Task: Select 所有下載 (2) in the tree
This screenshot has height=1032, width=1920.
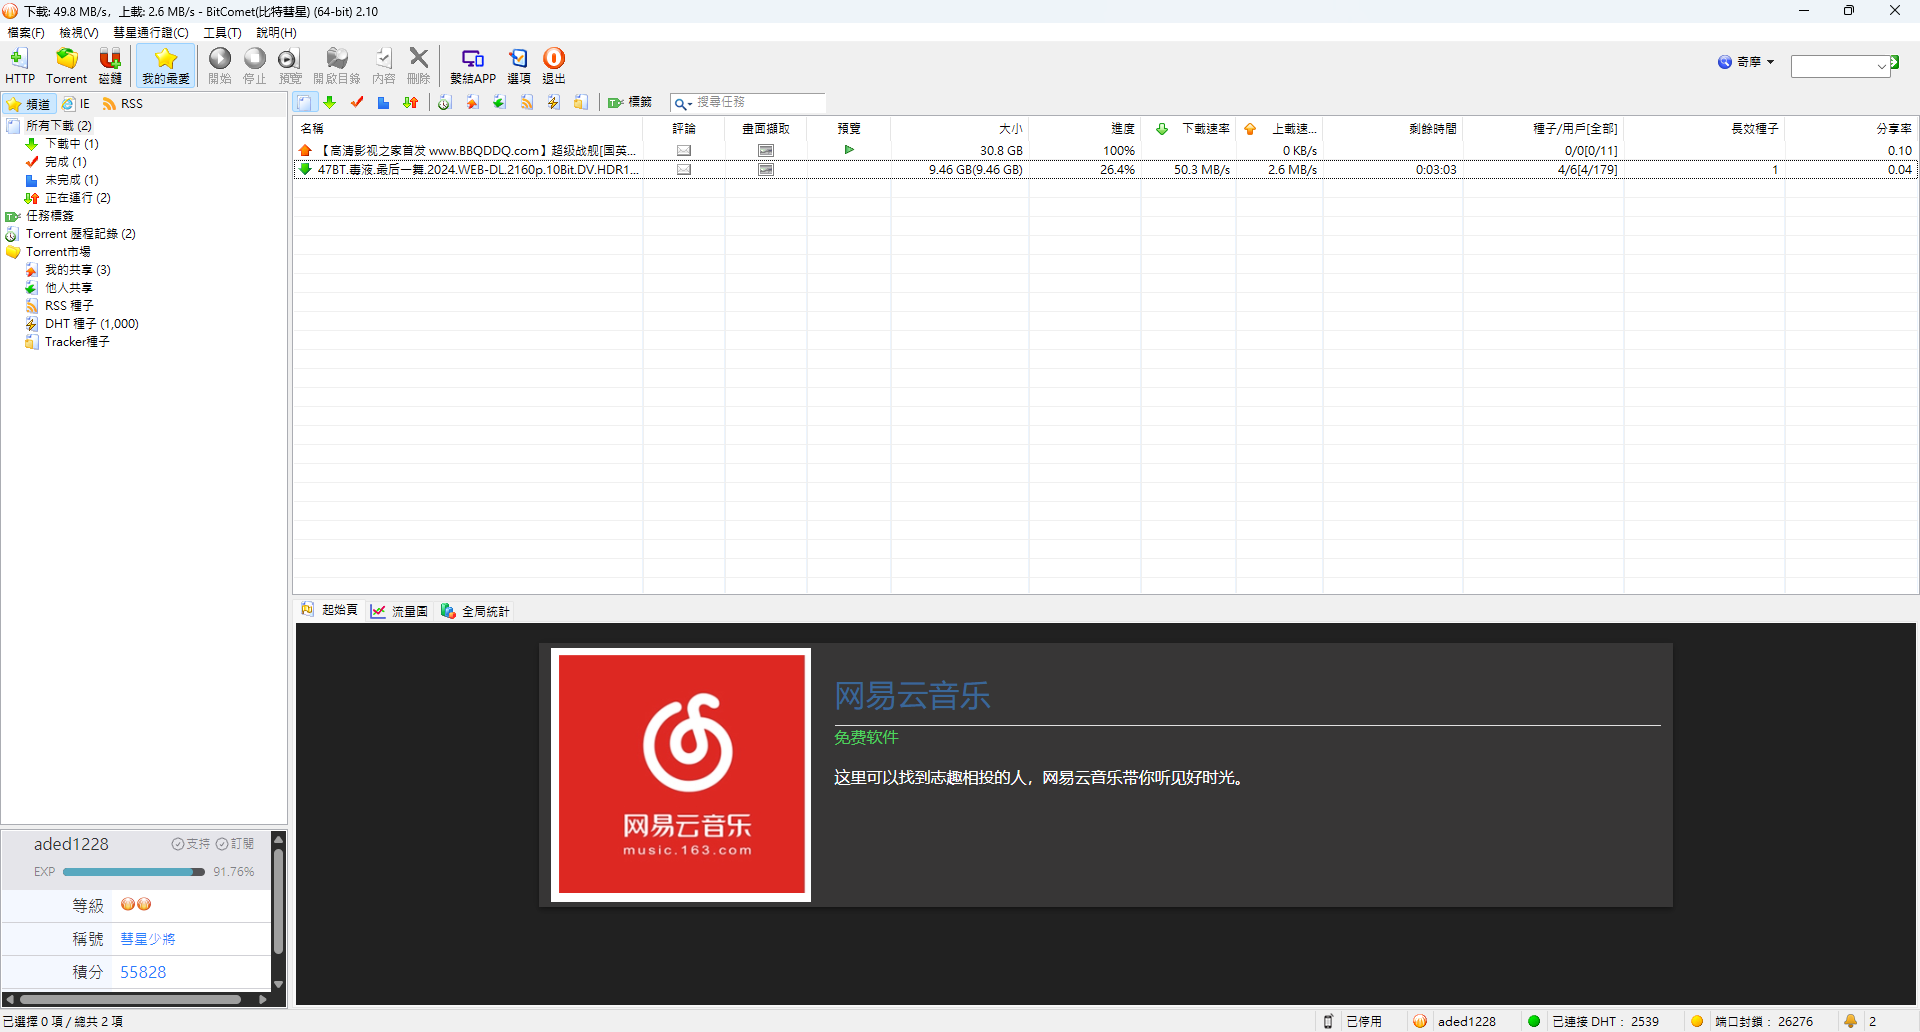Action: pos(59,126)
